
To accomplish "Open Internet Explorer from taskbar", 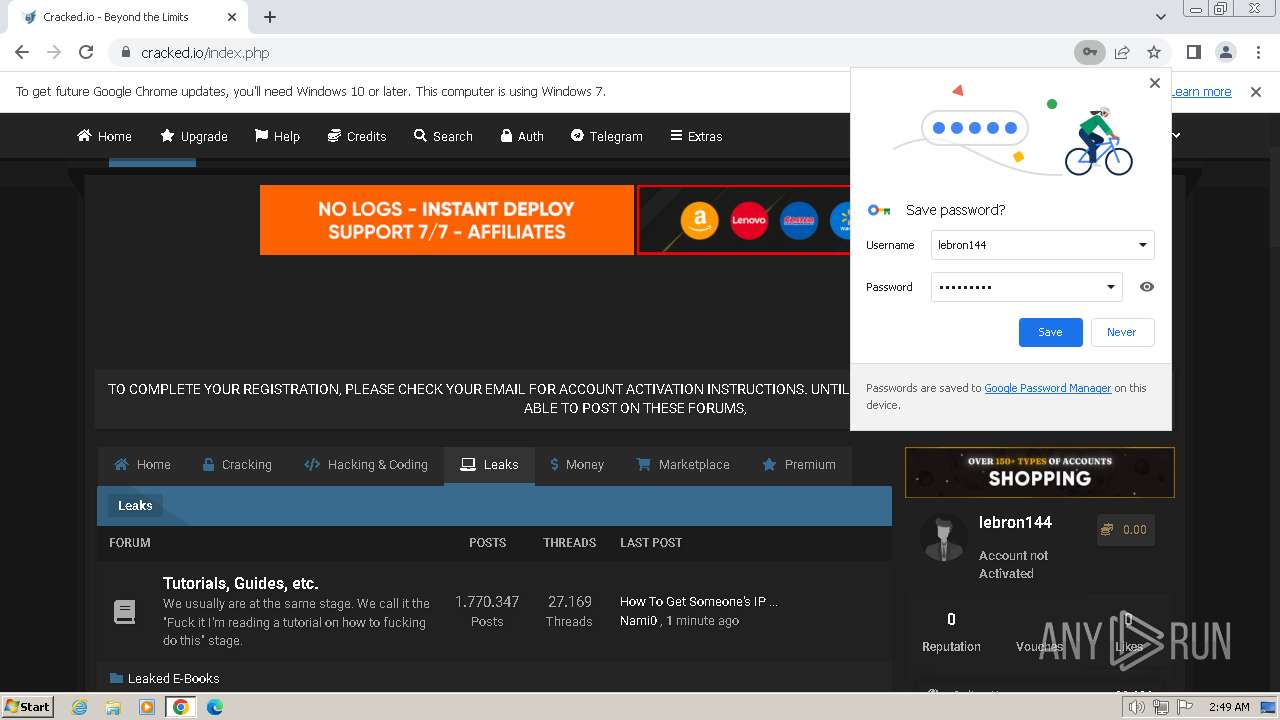I will (x=80, y=707).
